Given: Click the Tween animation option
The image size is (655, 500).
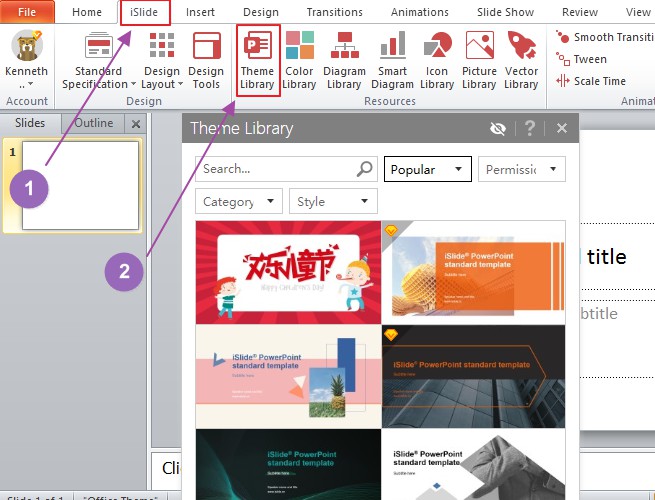Looking at the screenshot, I should pos(581,59).
